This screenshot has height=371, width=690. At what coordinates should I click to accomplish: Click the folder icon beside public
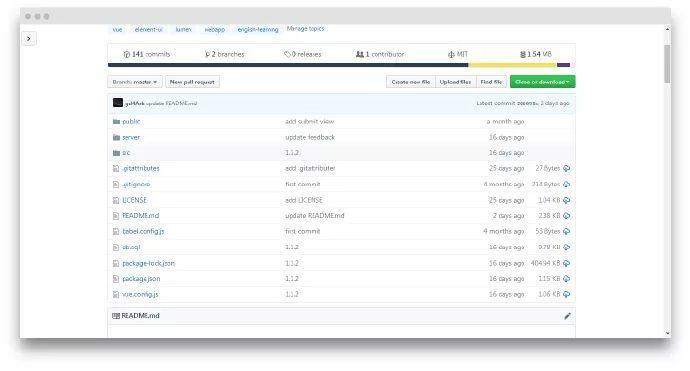(116, 121)
